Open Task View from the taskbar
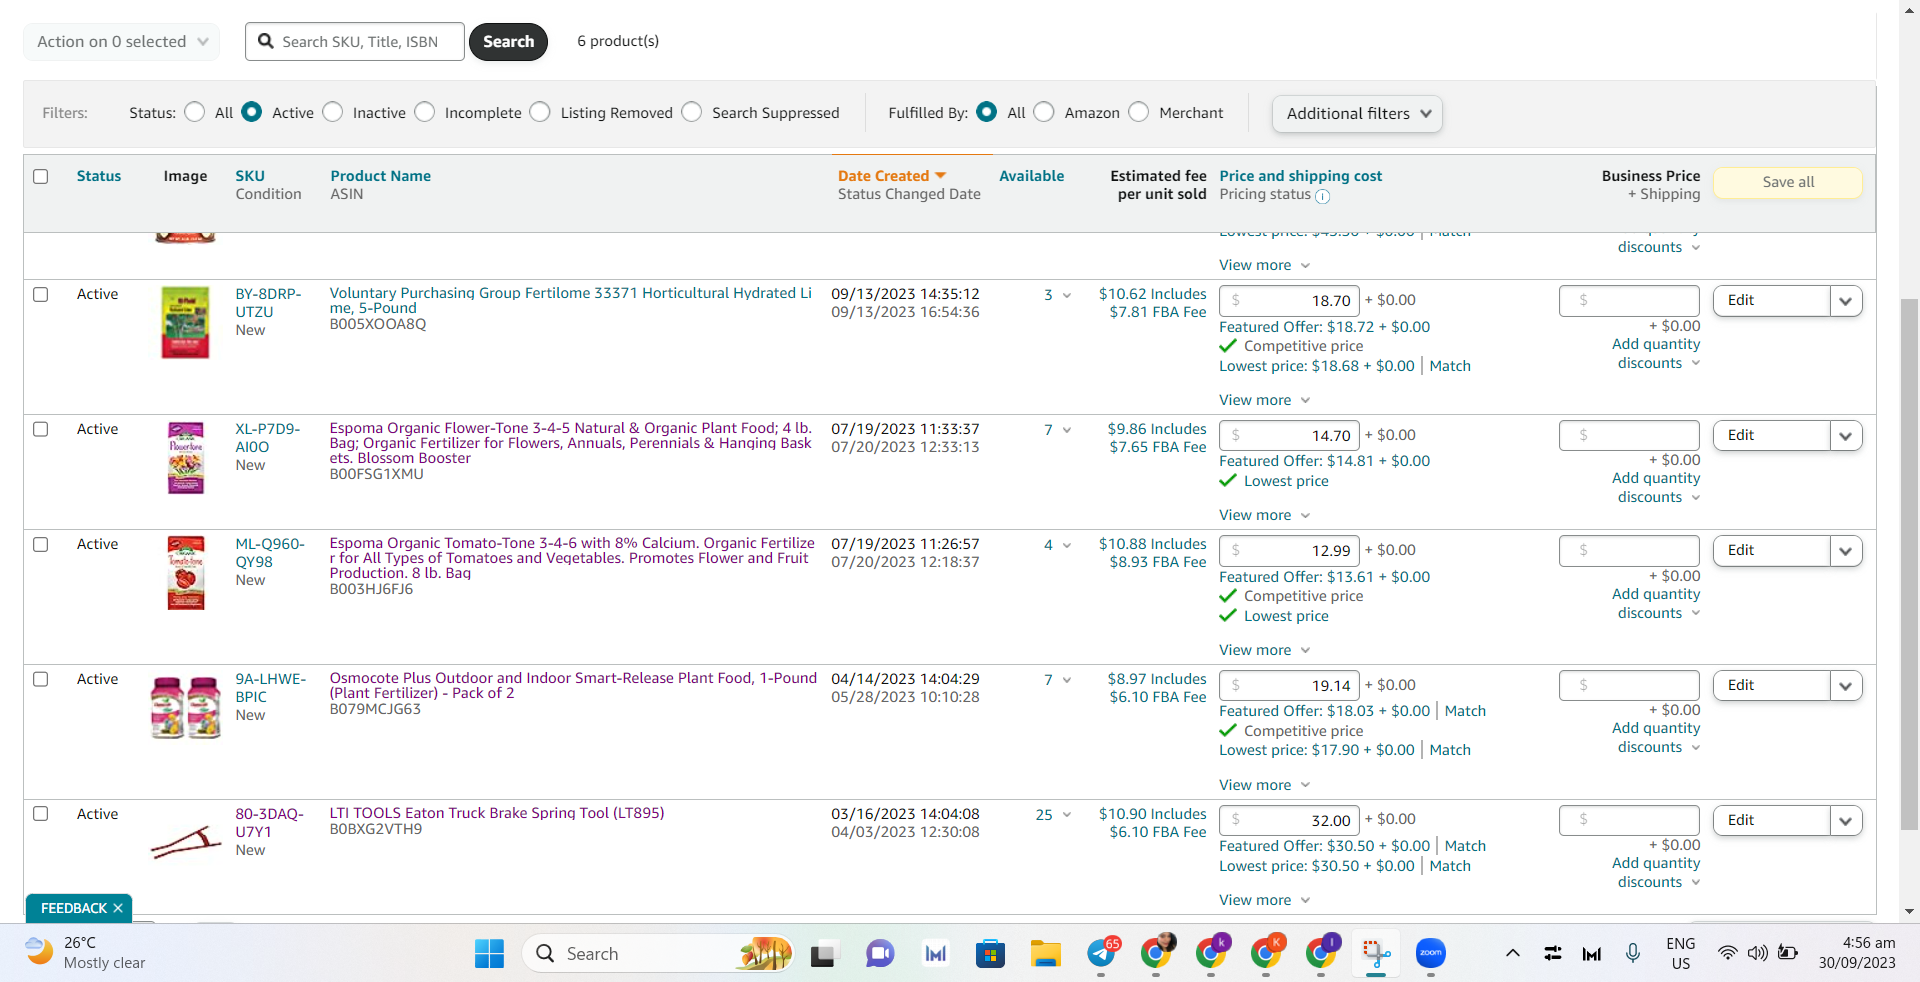Viewport: 1920px width, 982px height. pyautogui.click(x=823, y=954)
